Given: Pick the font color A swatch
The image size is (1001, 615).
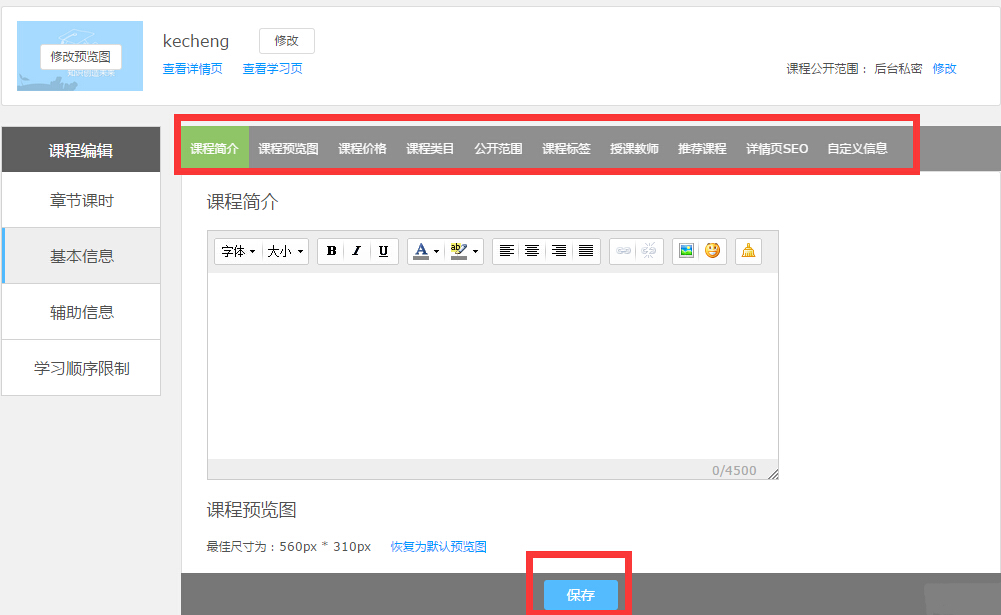Looking at the screenshot, I should click(421, 251).
